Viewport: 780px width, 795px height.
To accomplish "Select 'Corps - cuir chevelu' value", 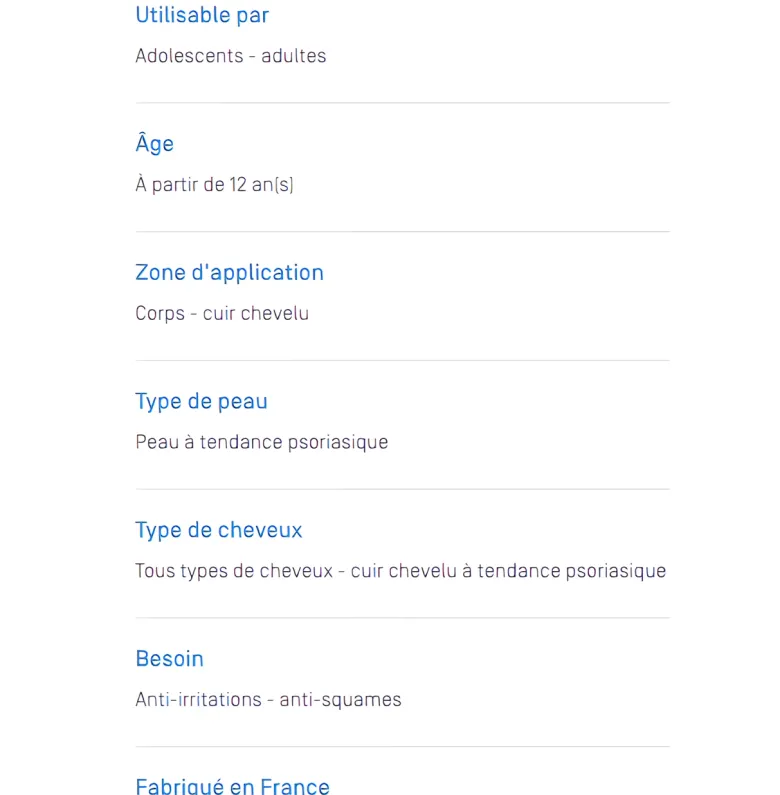I will pyautogui.click(x=222, y=313).
